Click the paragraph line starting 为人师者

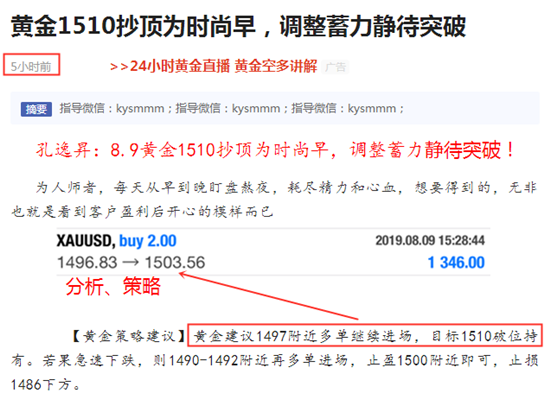coord(286,187)
